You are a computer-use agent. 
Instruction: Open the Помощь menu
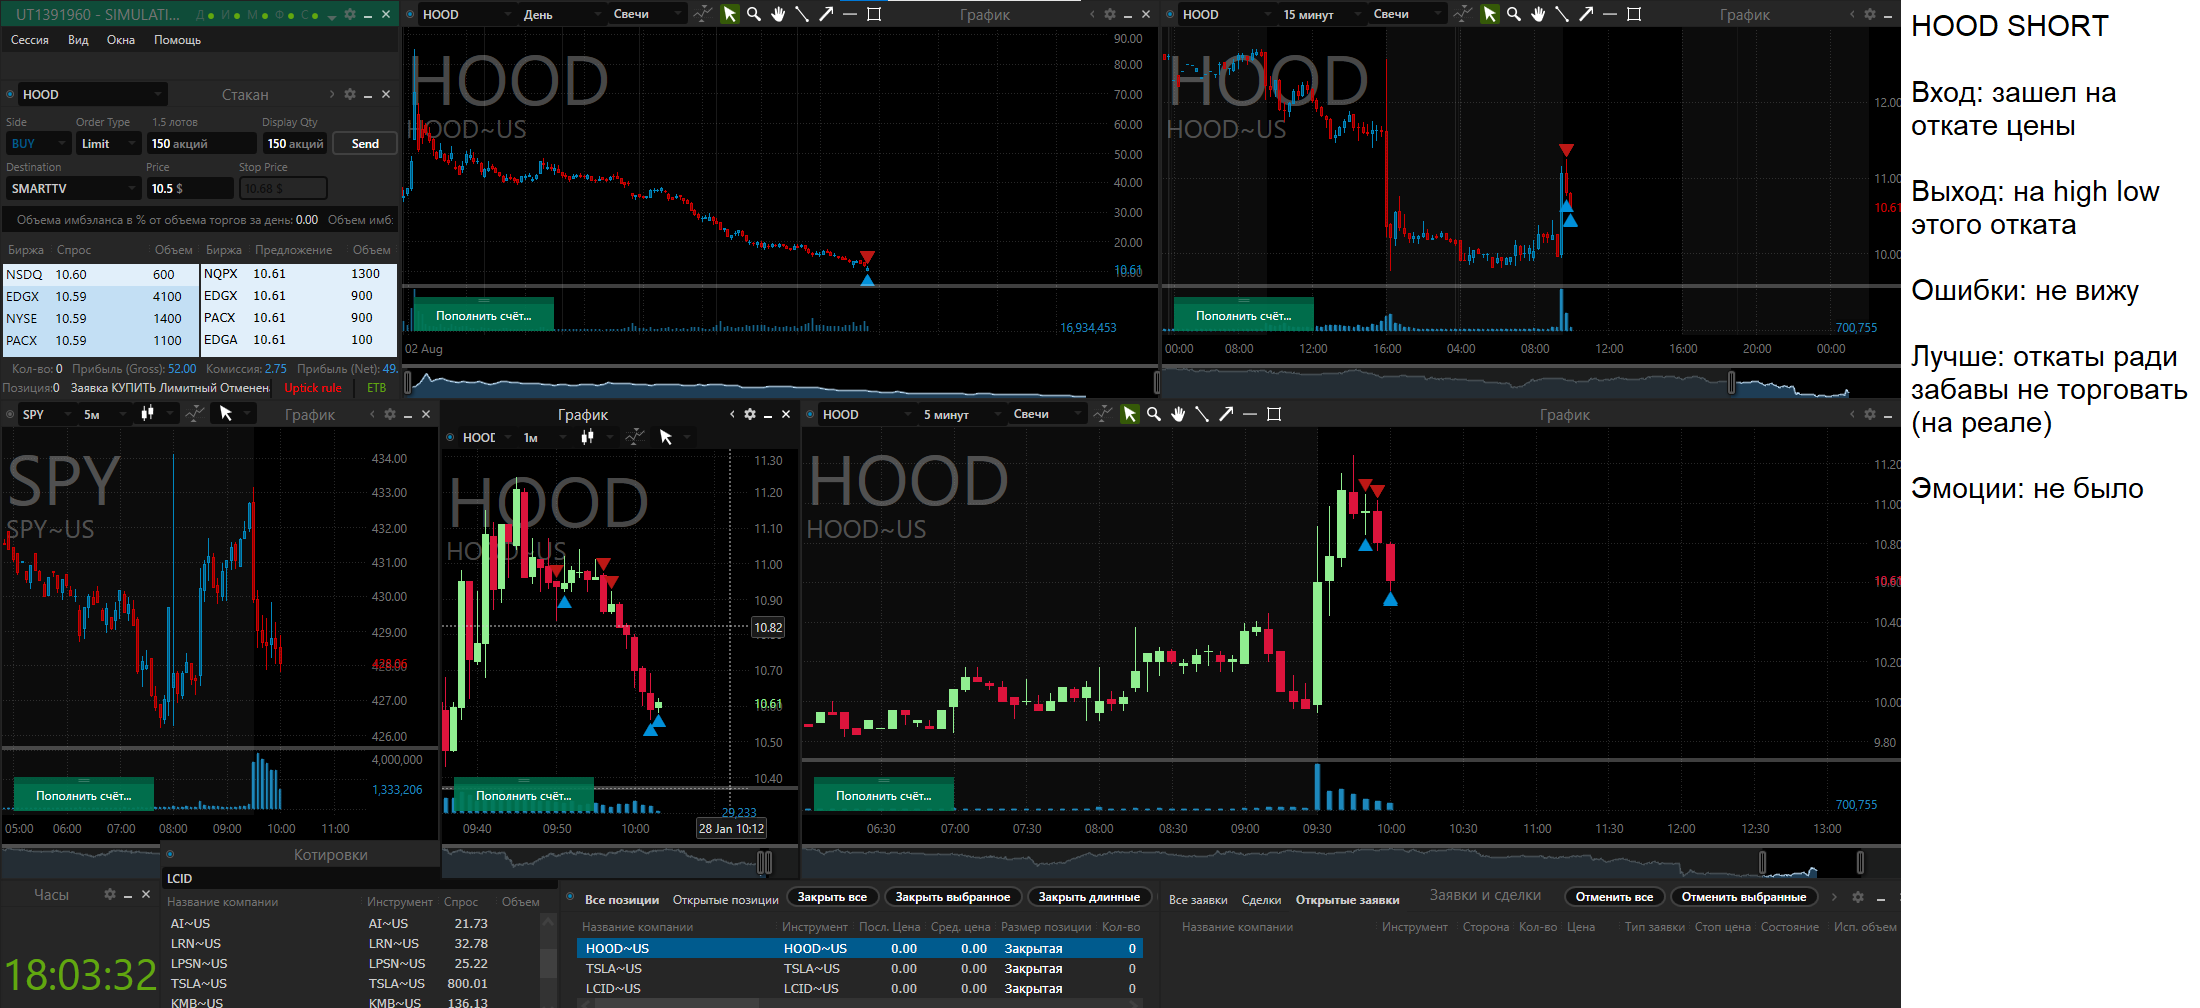[178, 40]
